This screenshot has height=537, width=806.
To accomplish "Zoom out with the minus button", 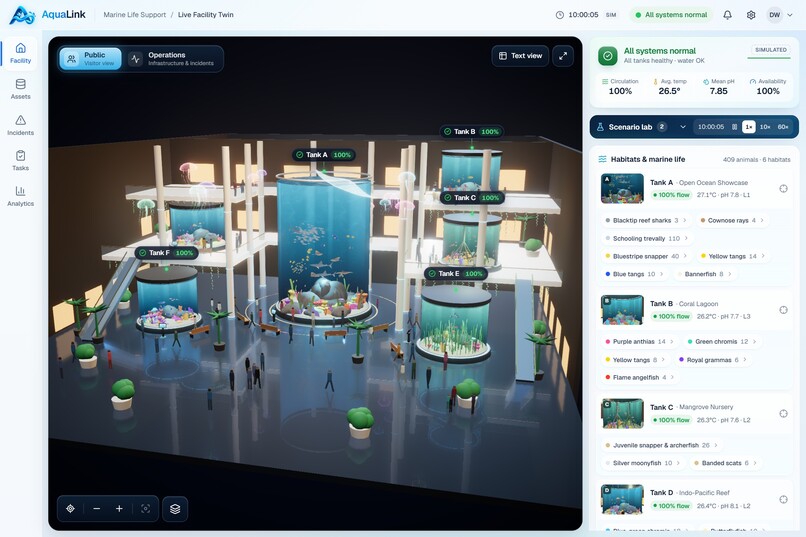I will click(x=97, y=508).
